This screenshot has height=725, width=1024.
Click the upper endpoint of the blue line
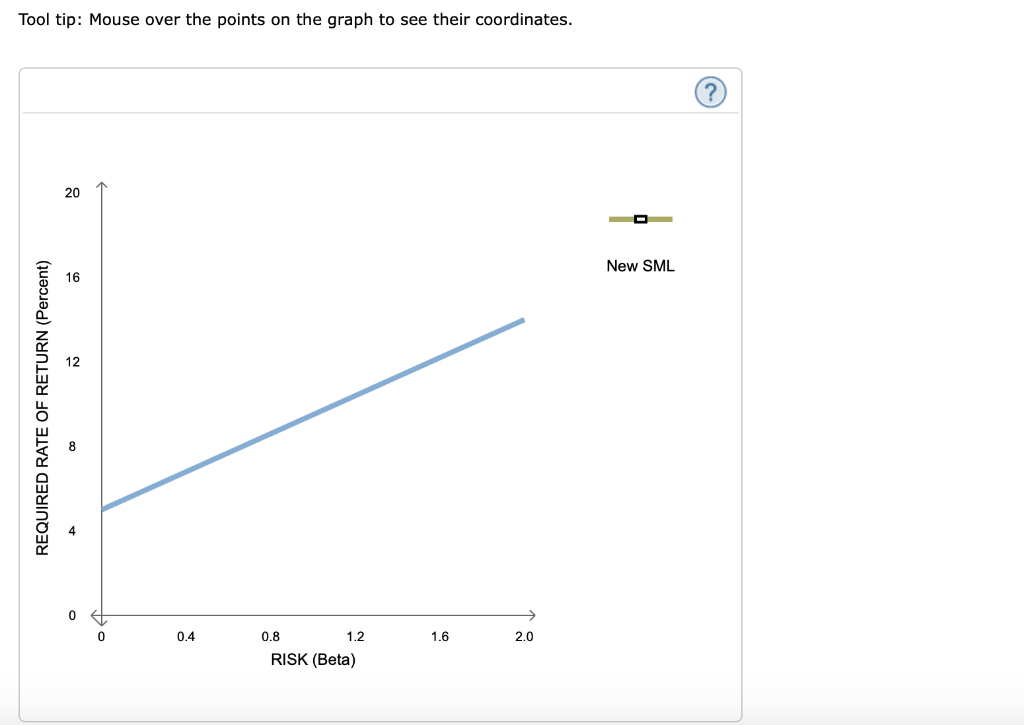[522, 321]
